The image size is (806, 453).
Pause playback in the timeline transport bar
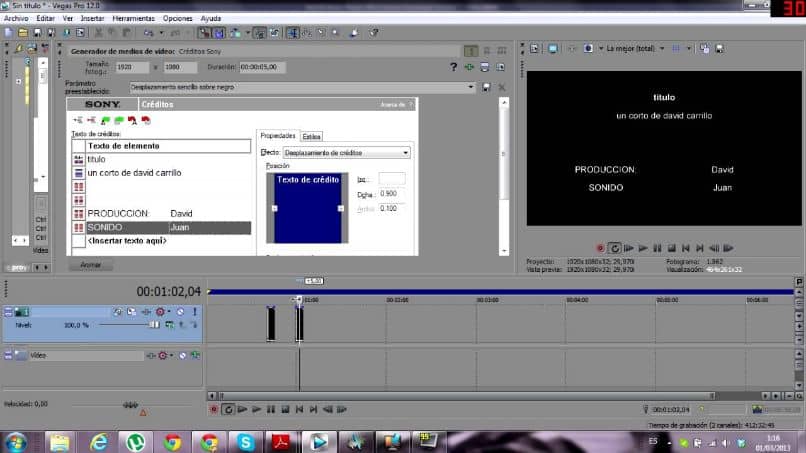[270, 409]
